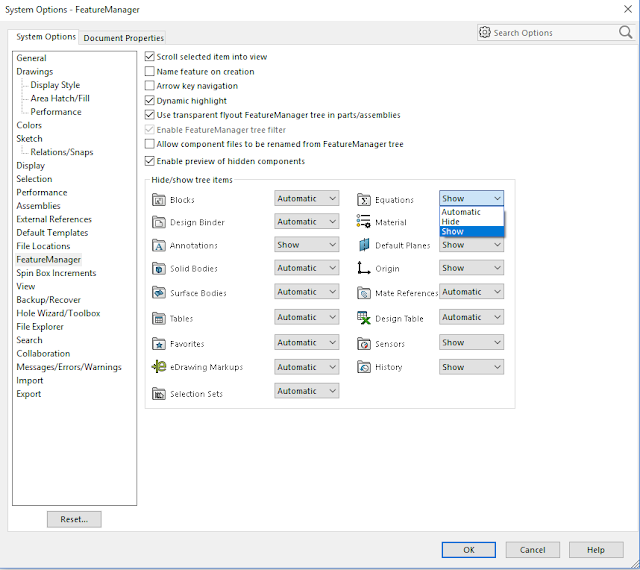640x570 pixels.
Task: Select Default Templates category
Action: [52, 233]
